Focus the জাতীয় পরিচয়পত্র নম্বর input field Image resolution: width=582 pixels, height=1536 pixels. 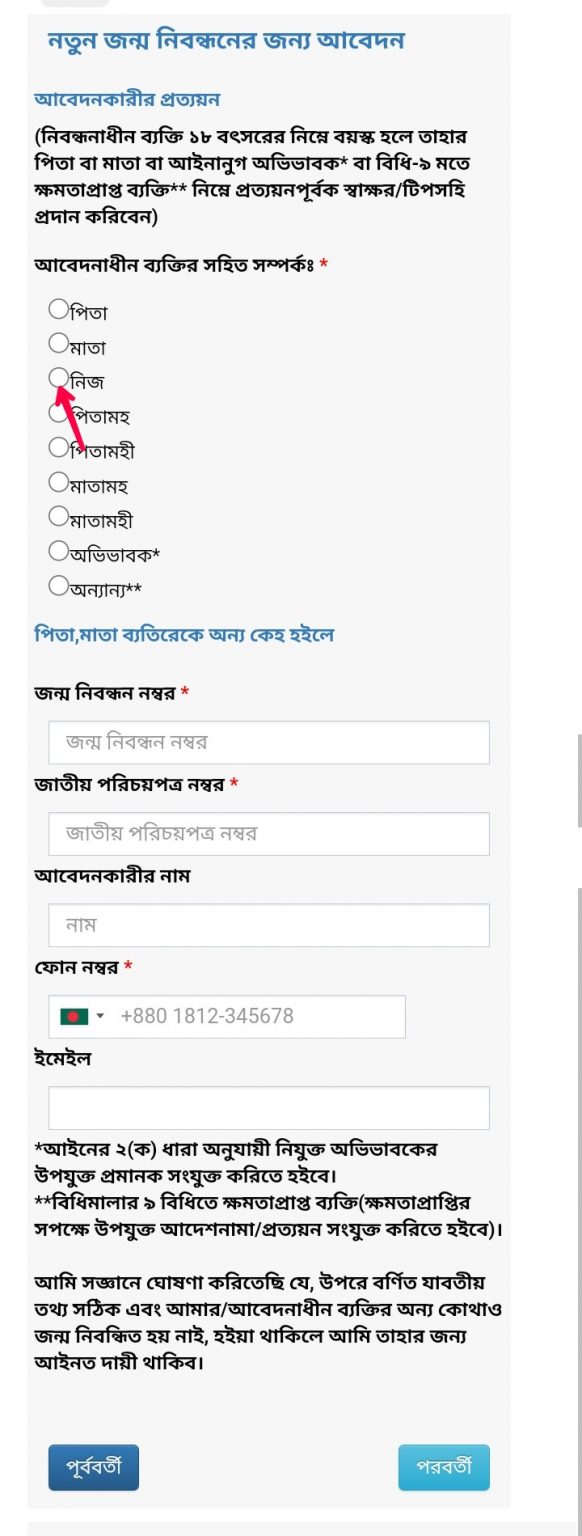pos(269,834)
